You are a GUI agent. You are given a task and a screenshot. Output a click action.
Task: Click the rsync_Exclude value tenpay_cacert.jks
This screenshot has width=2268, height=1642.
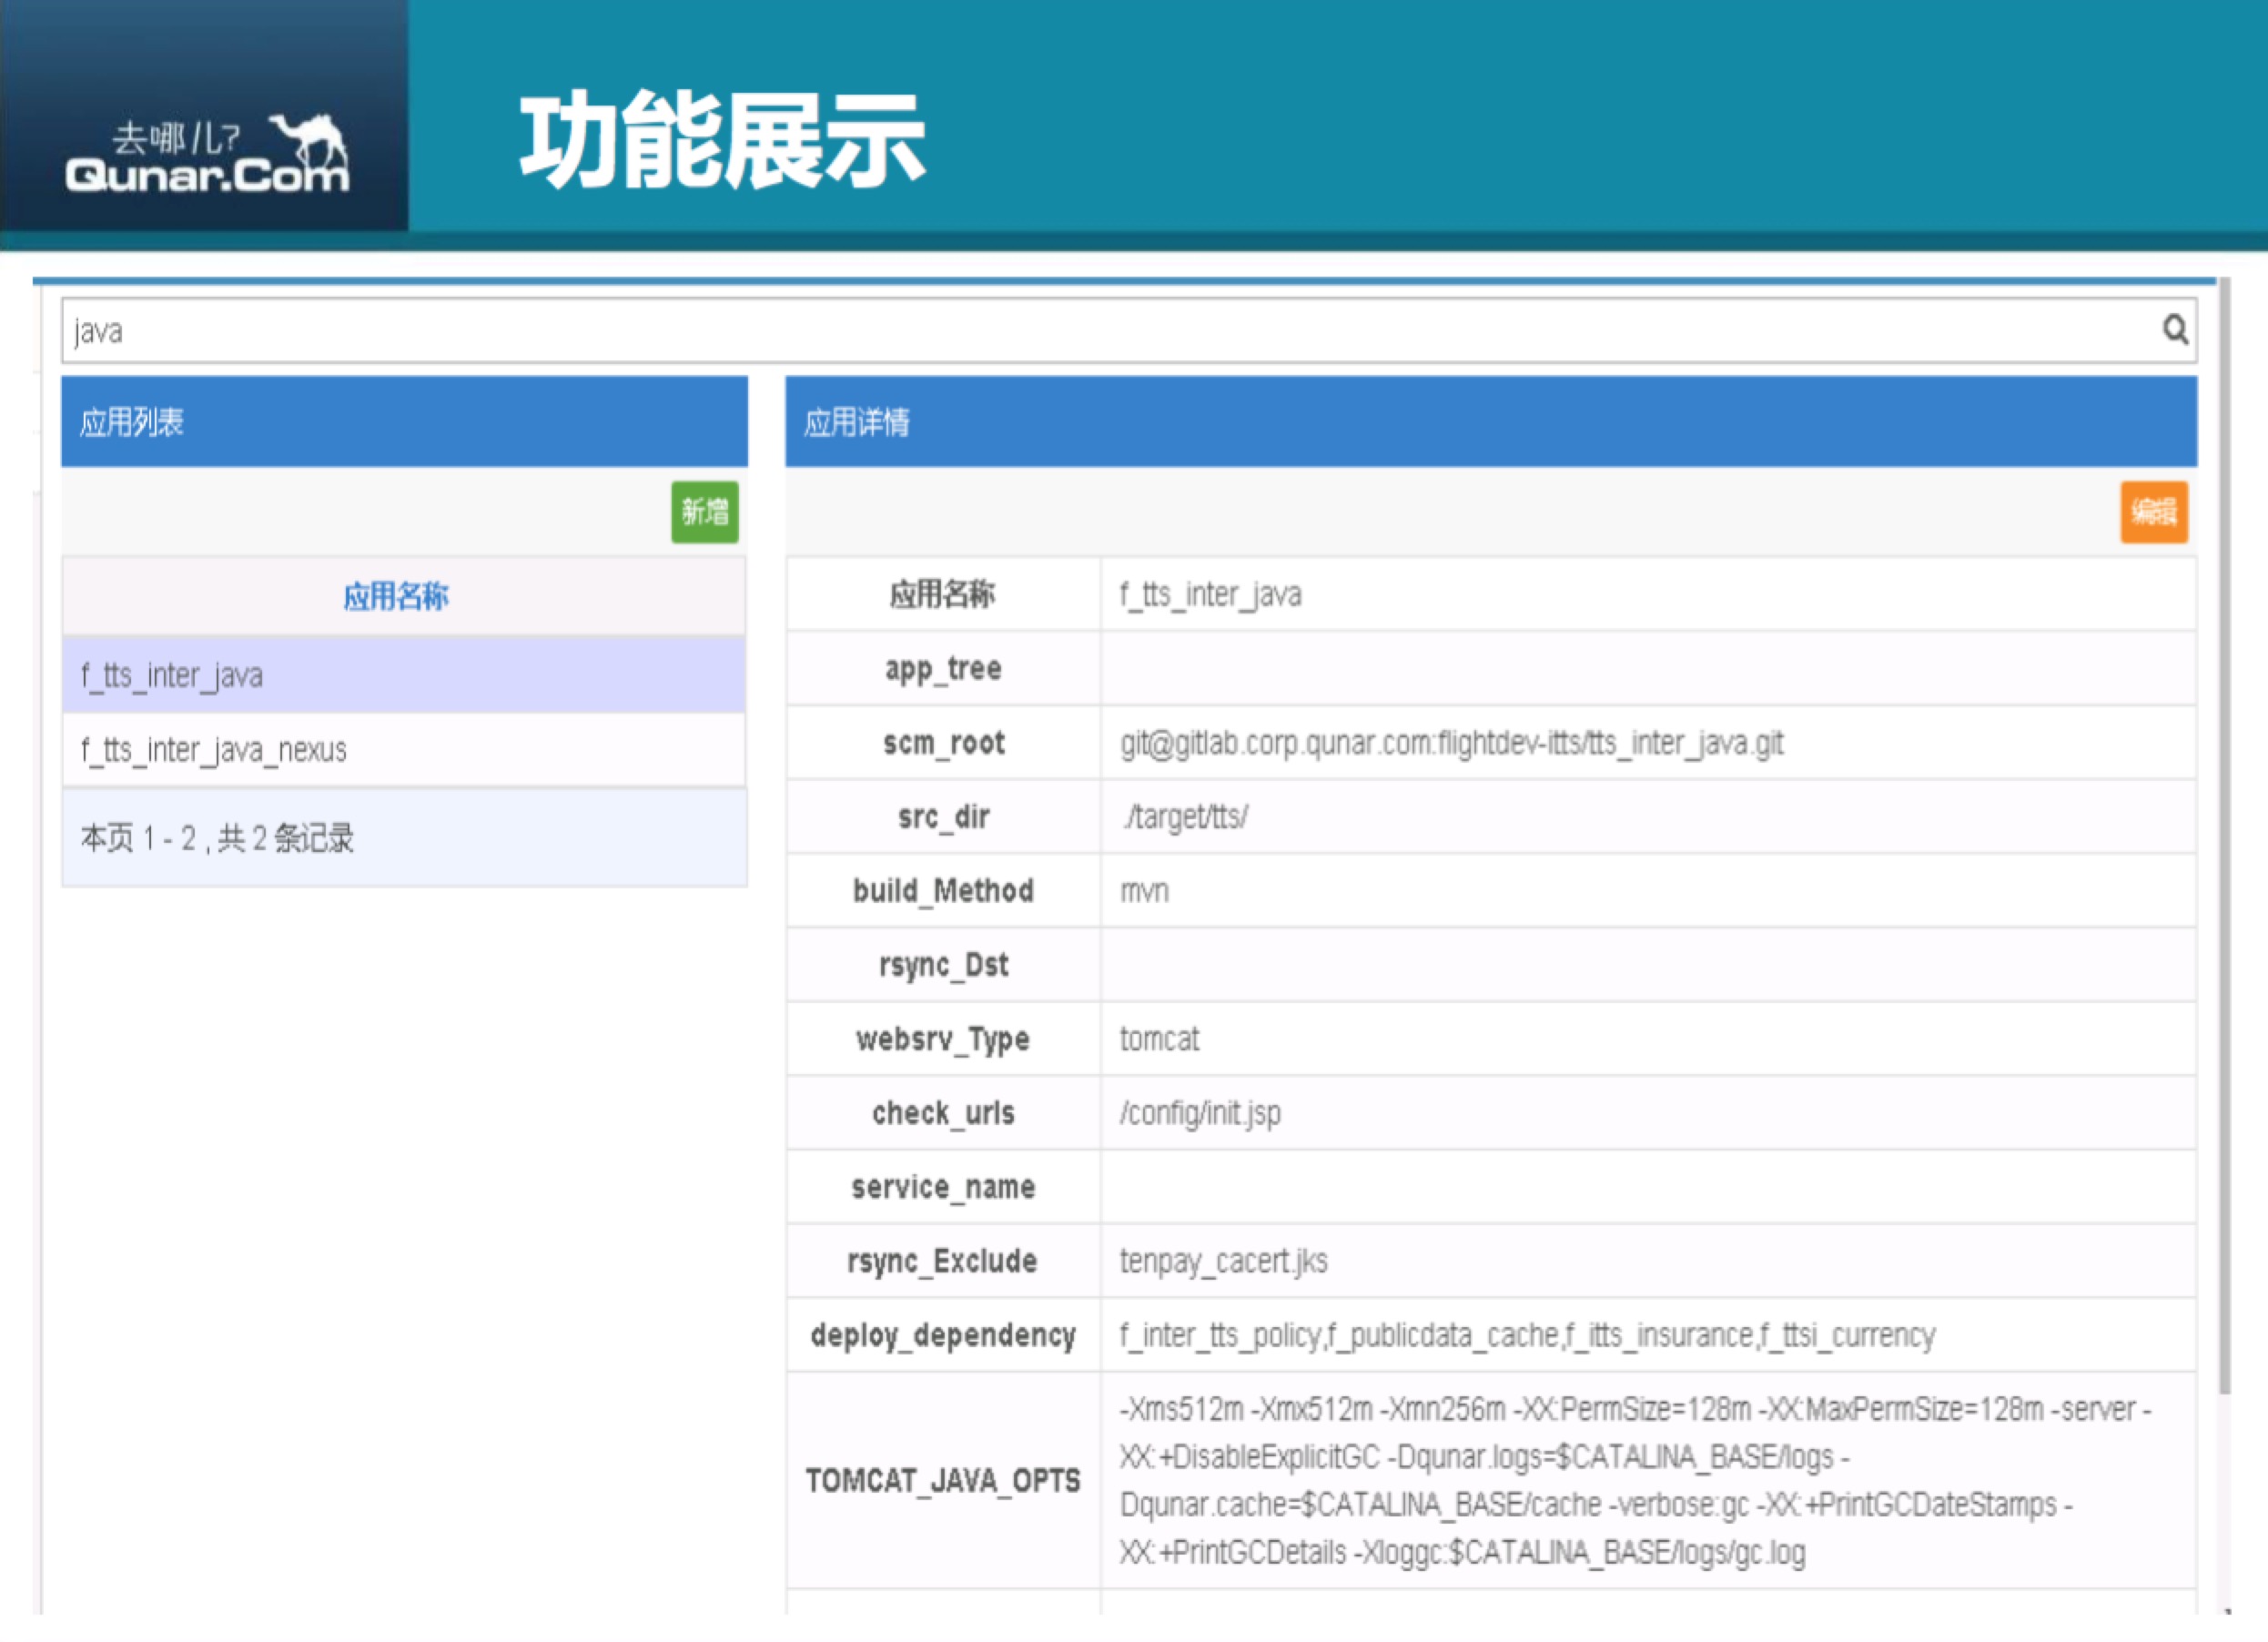point(1224,1261)
